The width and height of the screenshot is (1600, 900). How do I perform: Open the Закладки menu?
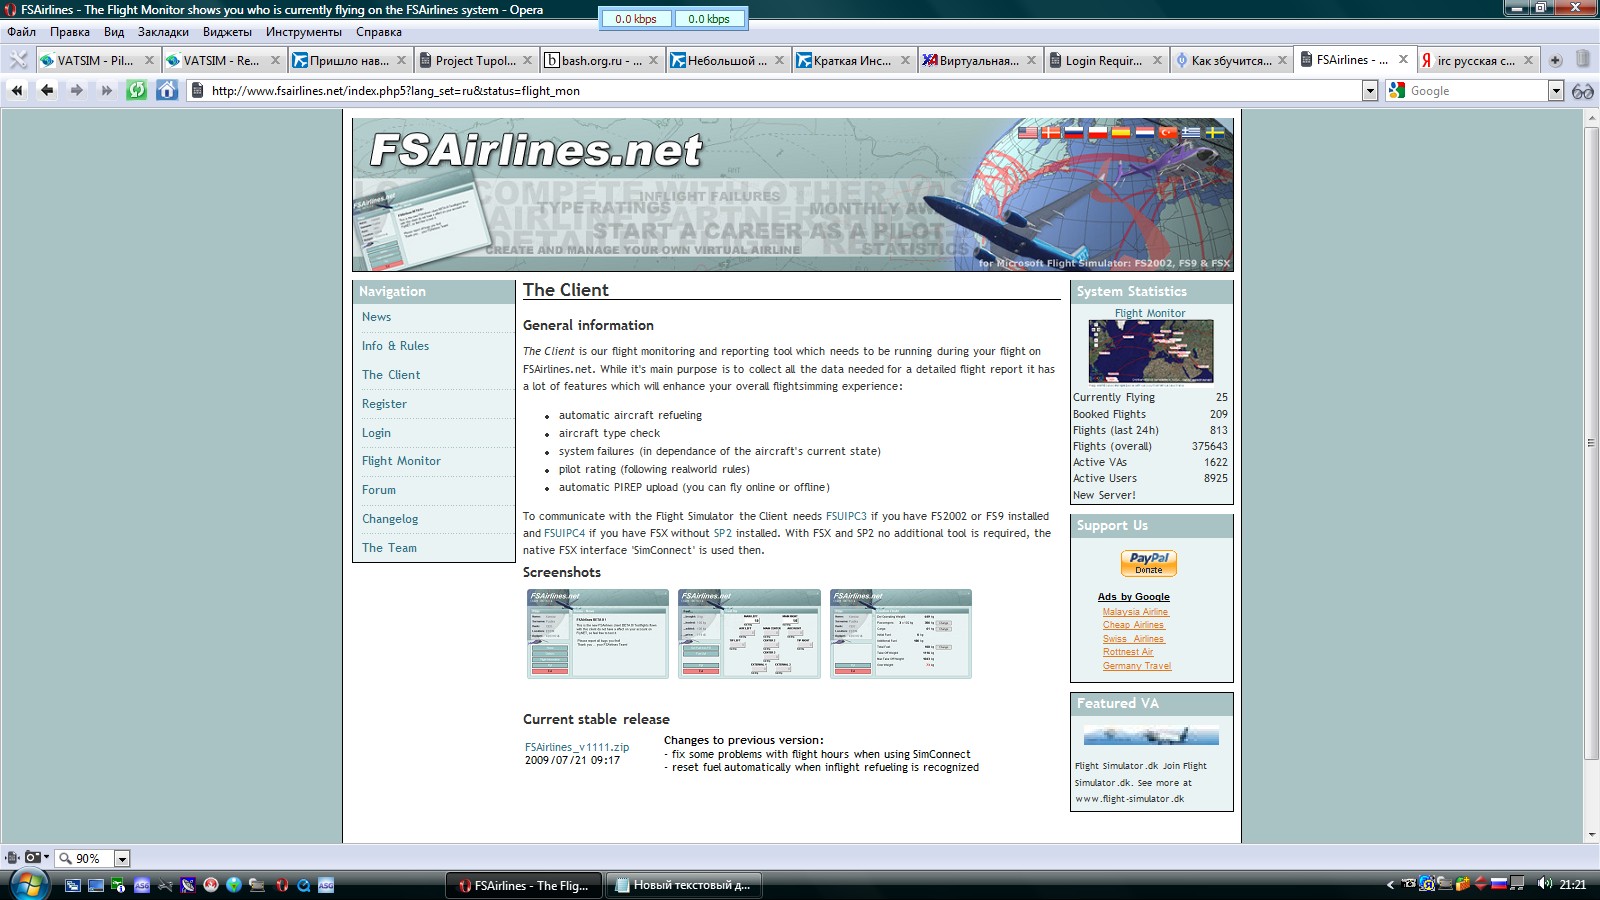(x=163, y=32)
